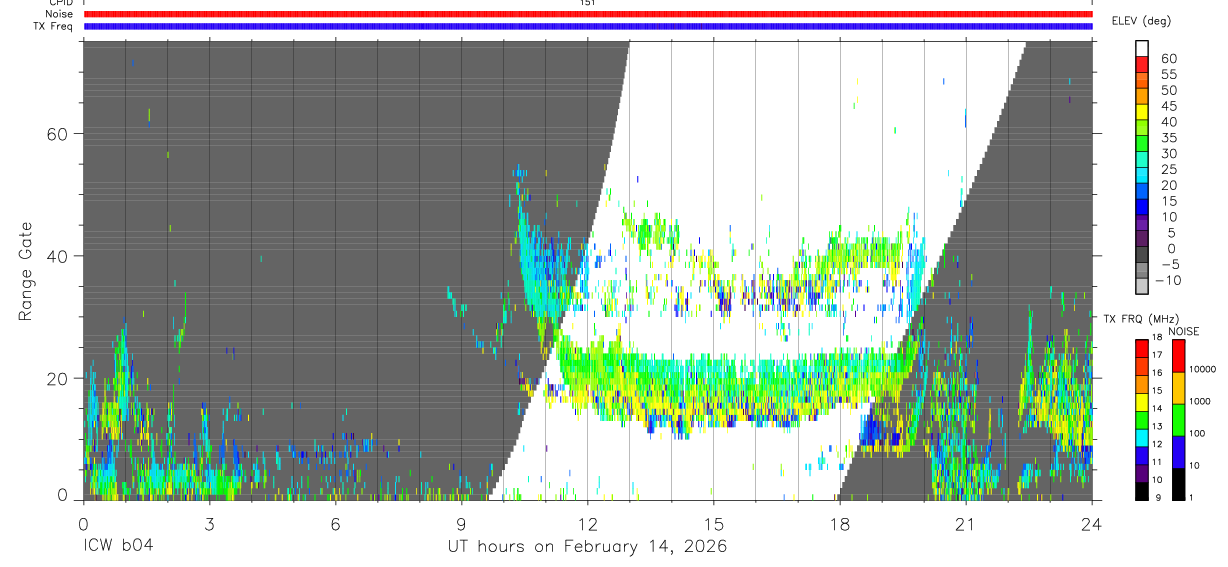The height and width of the screenshot is (567, 1228).
Task: Click the '50' ELEV colorbar label
Action: [x=1168, y=91]
